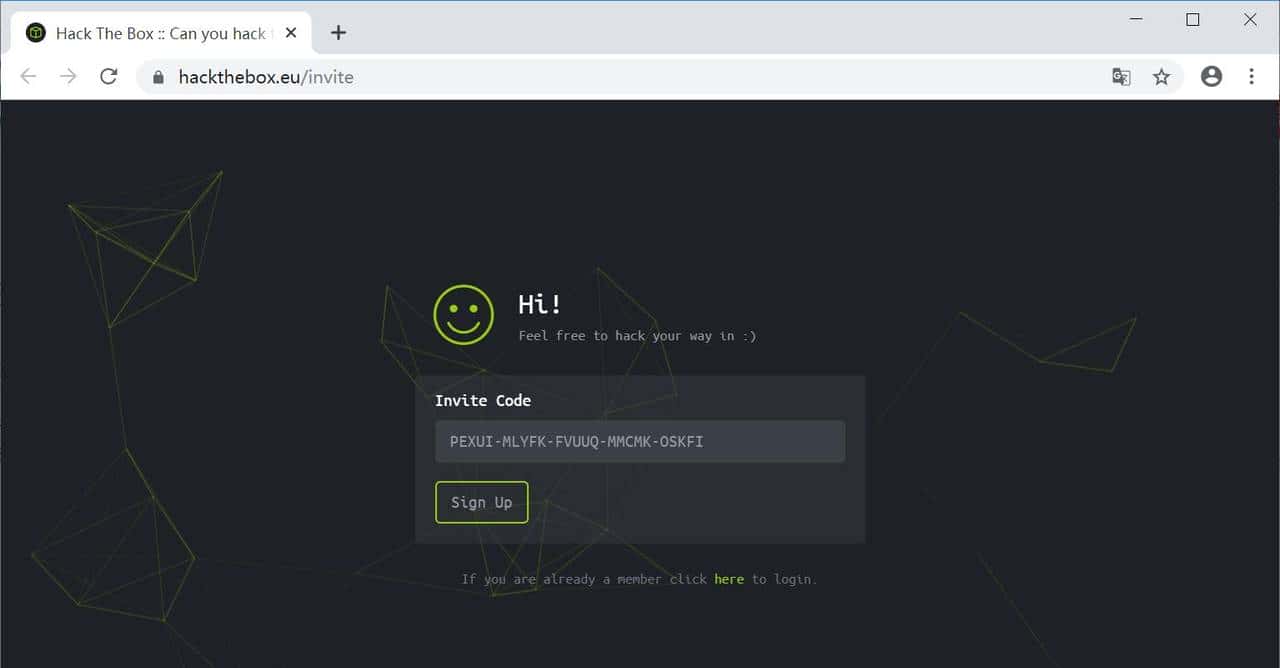Screen dimensions: 1280x668
Task: Click the forward navigation arrow icon
Action: [x=67, y=76]
